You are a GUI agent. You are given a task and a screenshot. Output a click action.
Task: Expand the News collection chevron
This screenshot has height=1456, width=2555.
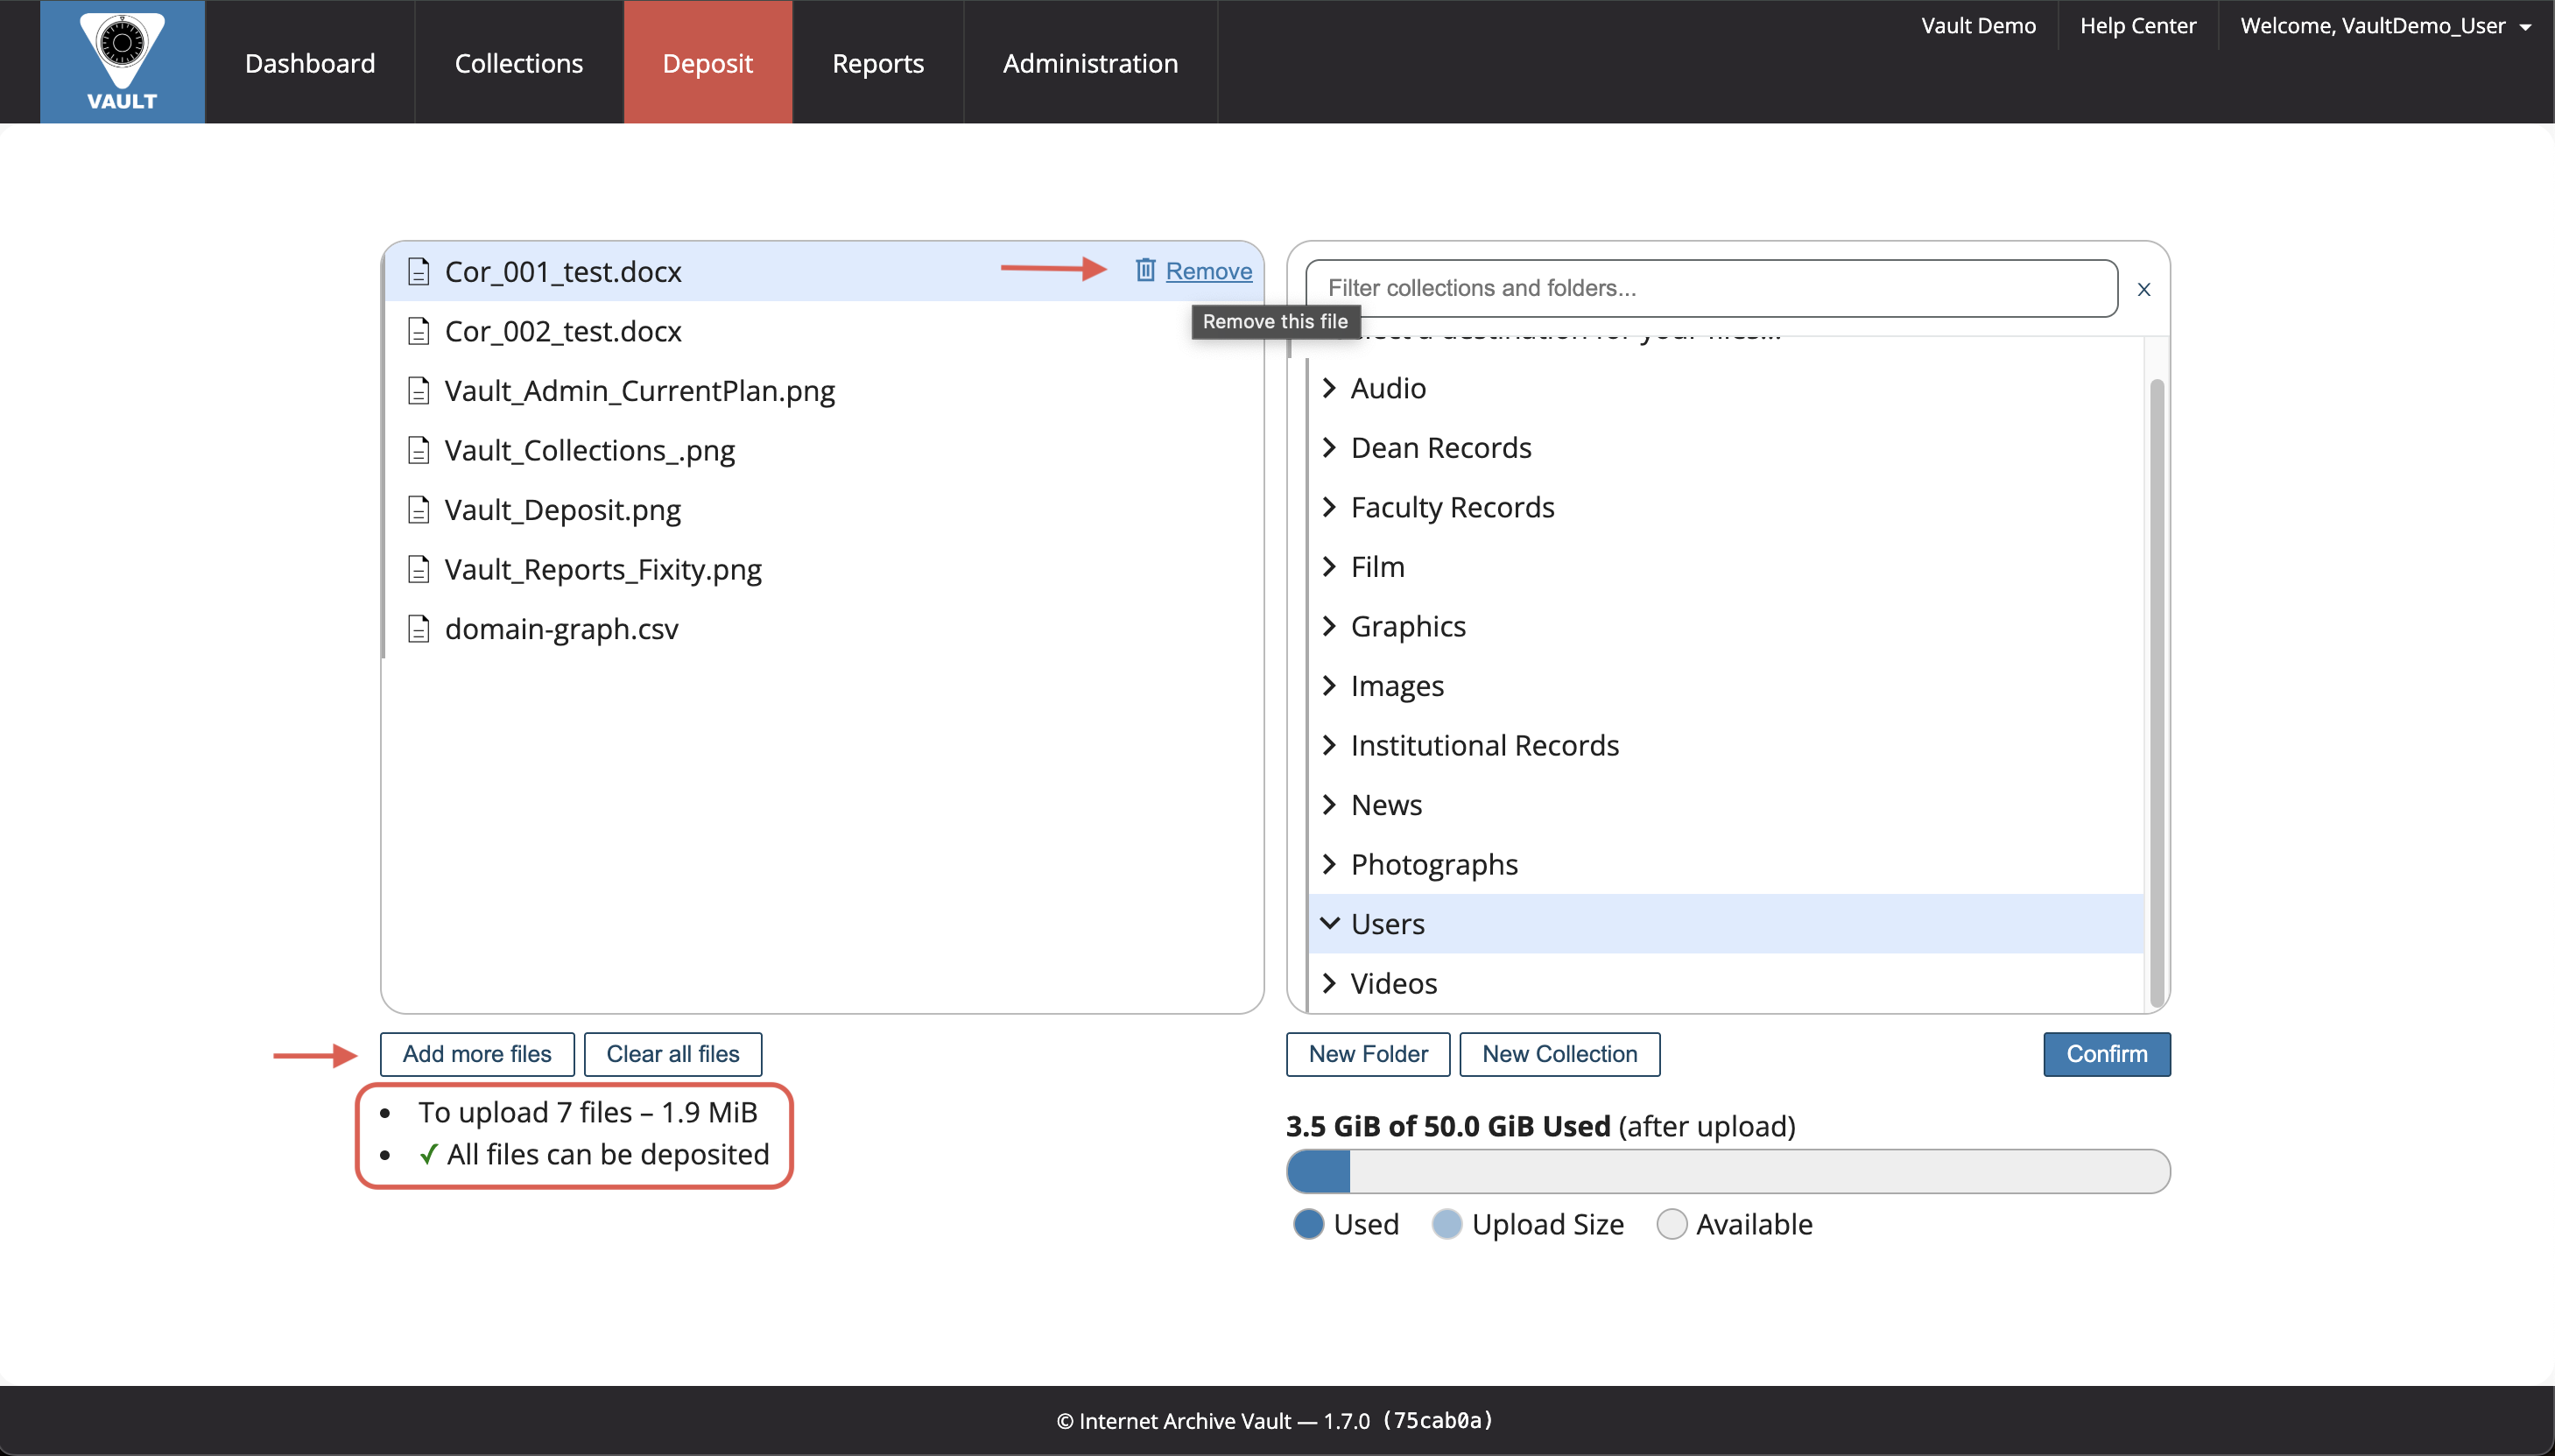point(1329,805)
